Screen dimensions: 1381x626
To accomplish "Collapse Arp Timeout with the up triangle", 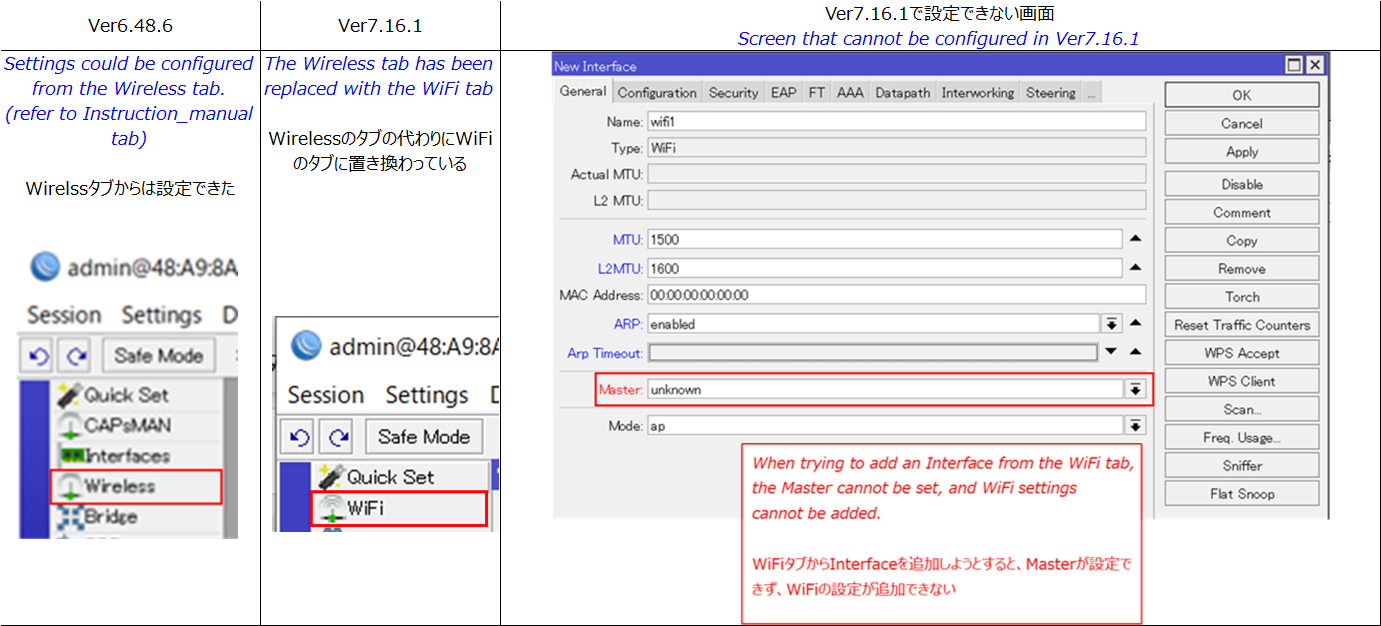I will click(1135, 352).
